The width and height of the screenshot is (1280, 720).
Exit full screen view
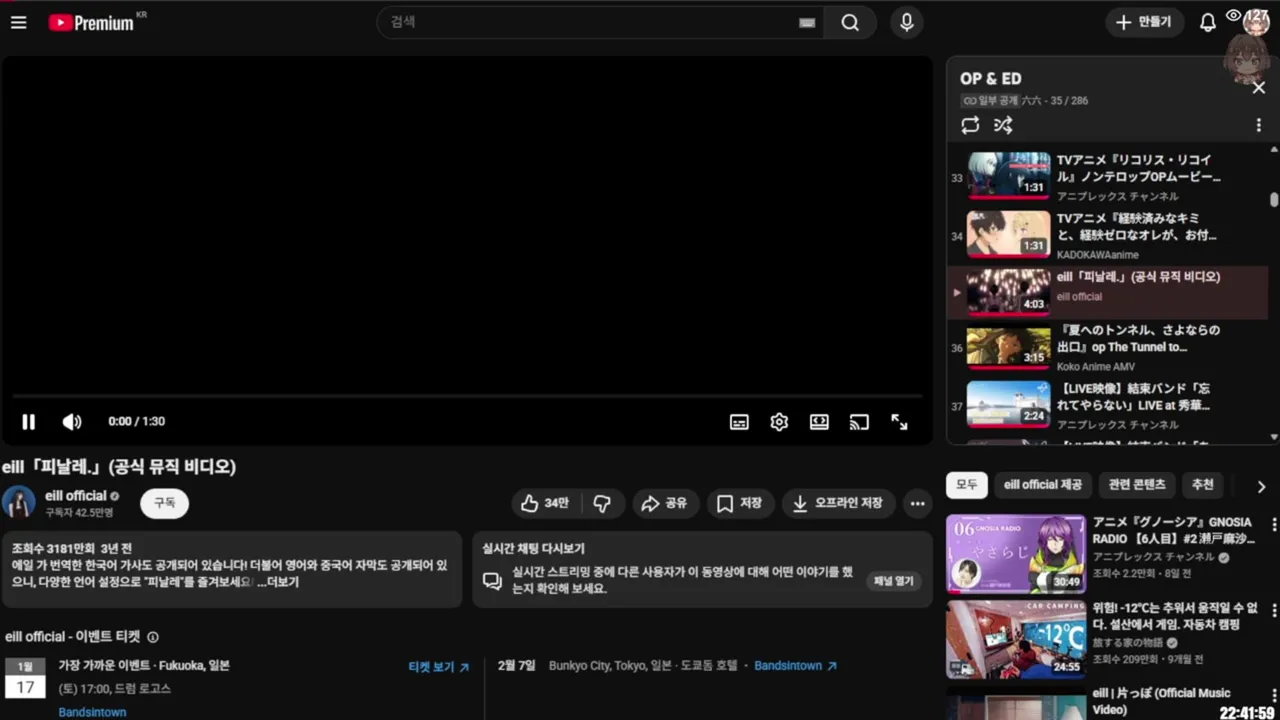tap(899, 422)
